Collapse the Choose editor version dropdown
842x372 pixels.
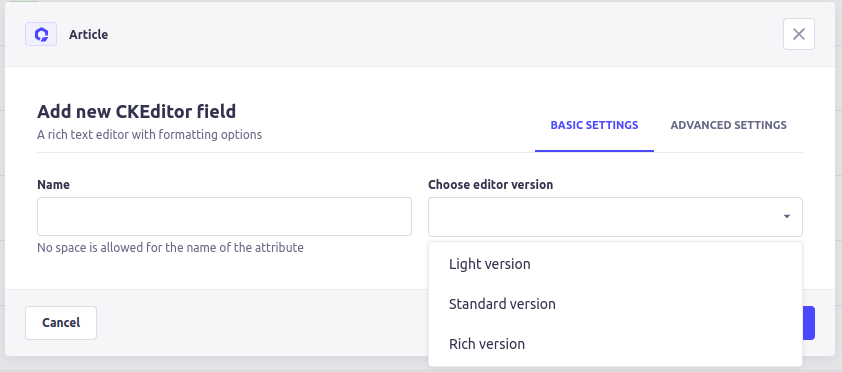coord(615,217)
